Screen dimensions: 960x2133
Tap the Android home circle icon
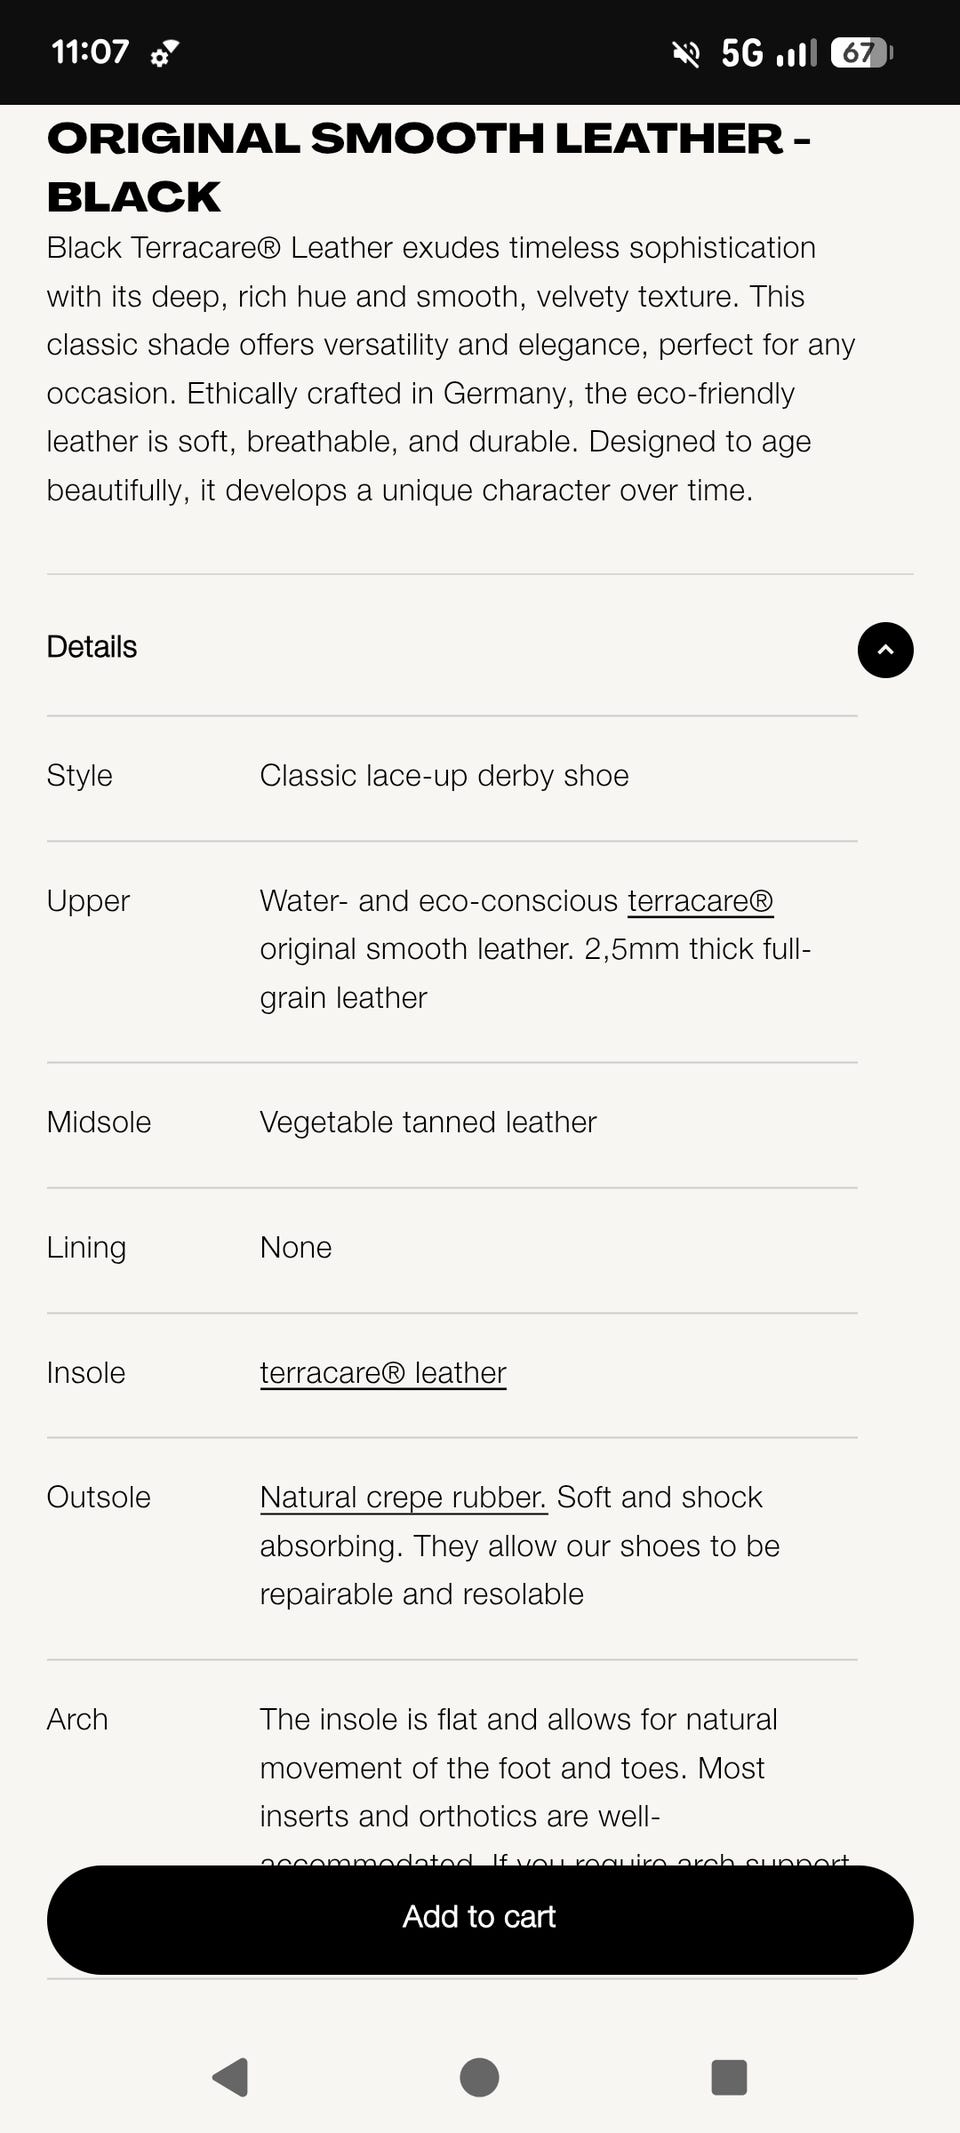click(479, 2077)
